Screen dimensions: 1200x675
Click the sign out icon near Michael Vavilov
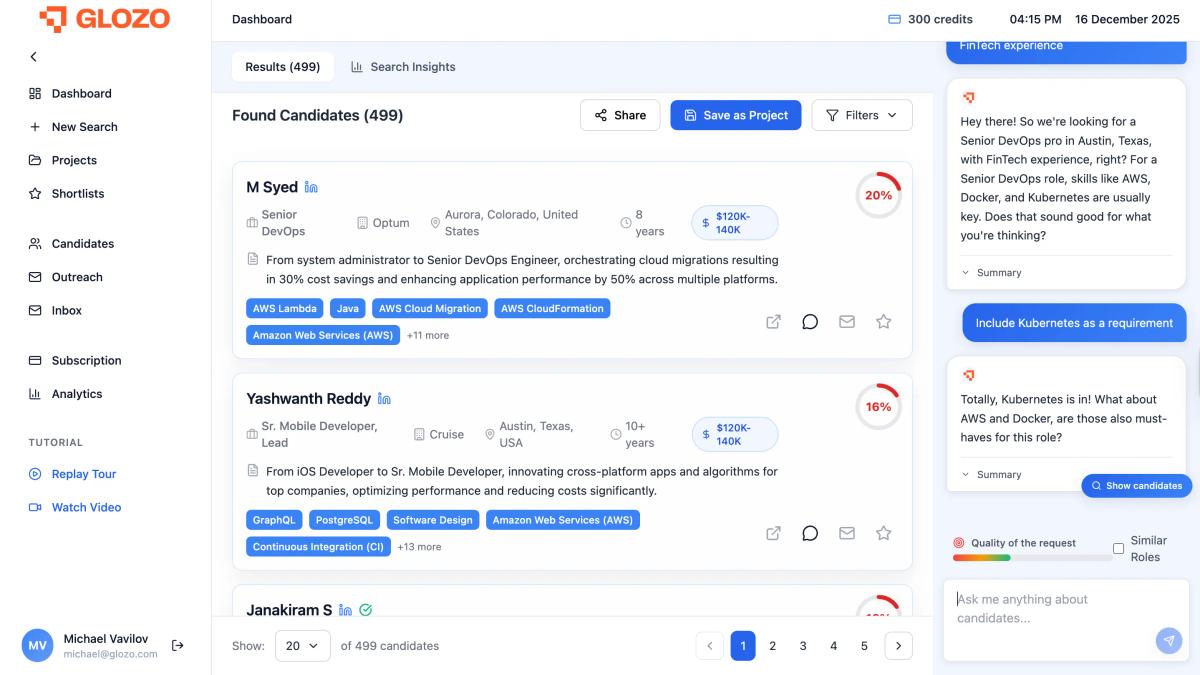click(178, 645)
